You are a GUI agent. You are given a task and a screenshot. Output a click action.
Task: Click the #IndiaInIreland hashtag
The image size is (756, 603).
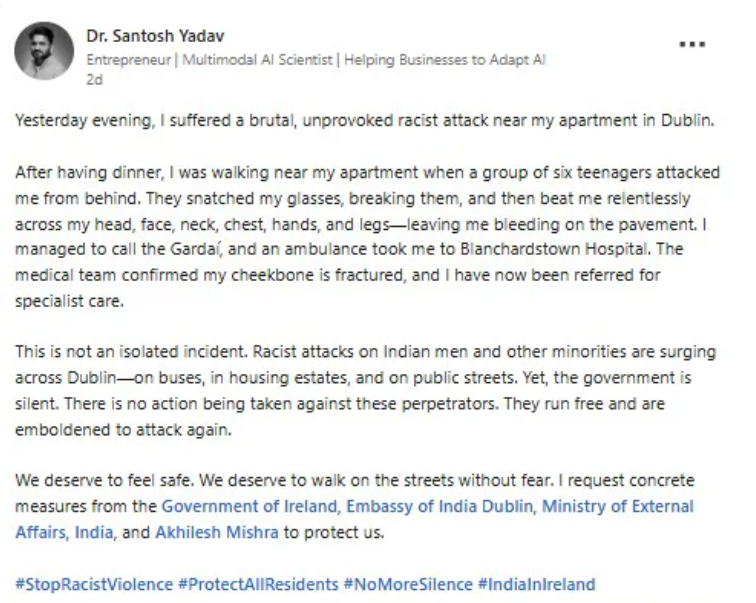(x=537, y=583)
